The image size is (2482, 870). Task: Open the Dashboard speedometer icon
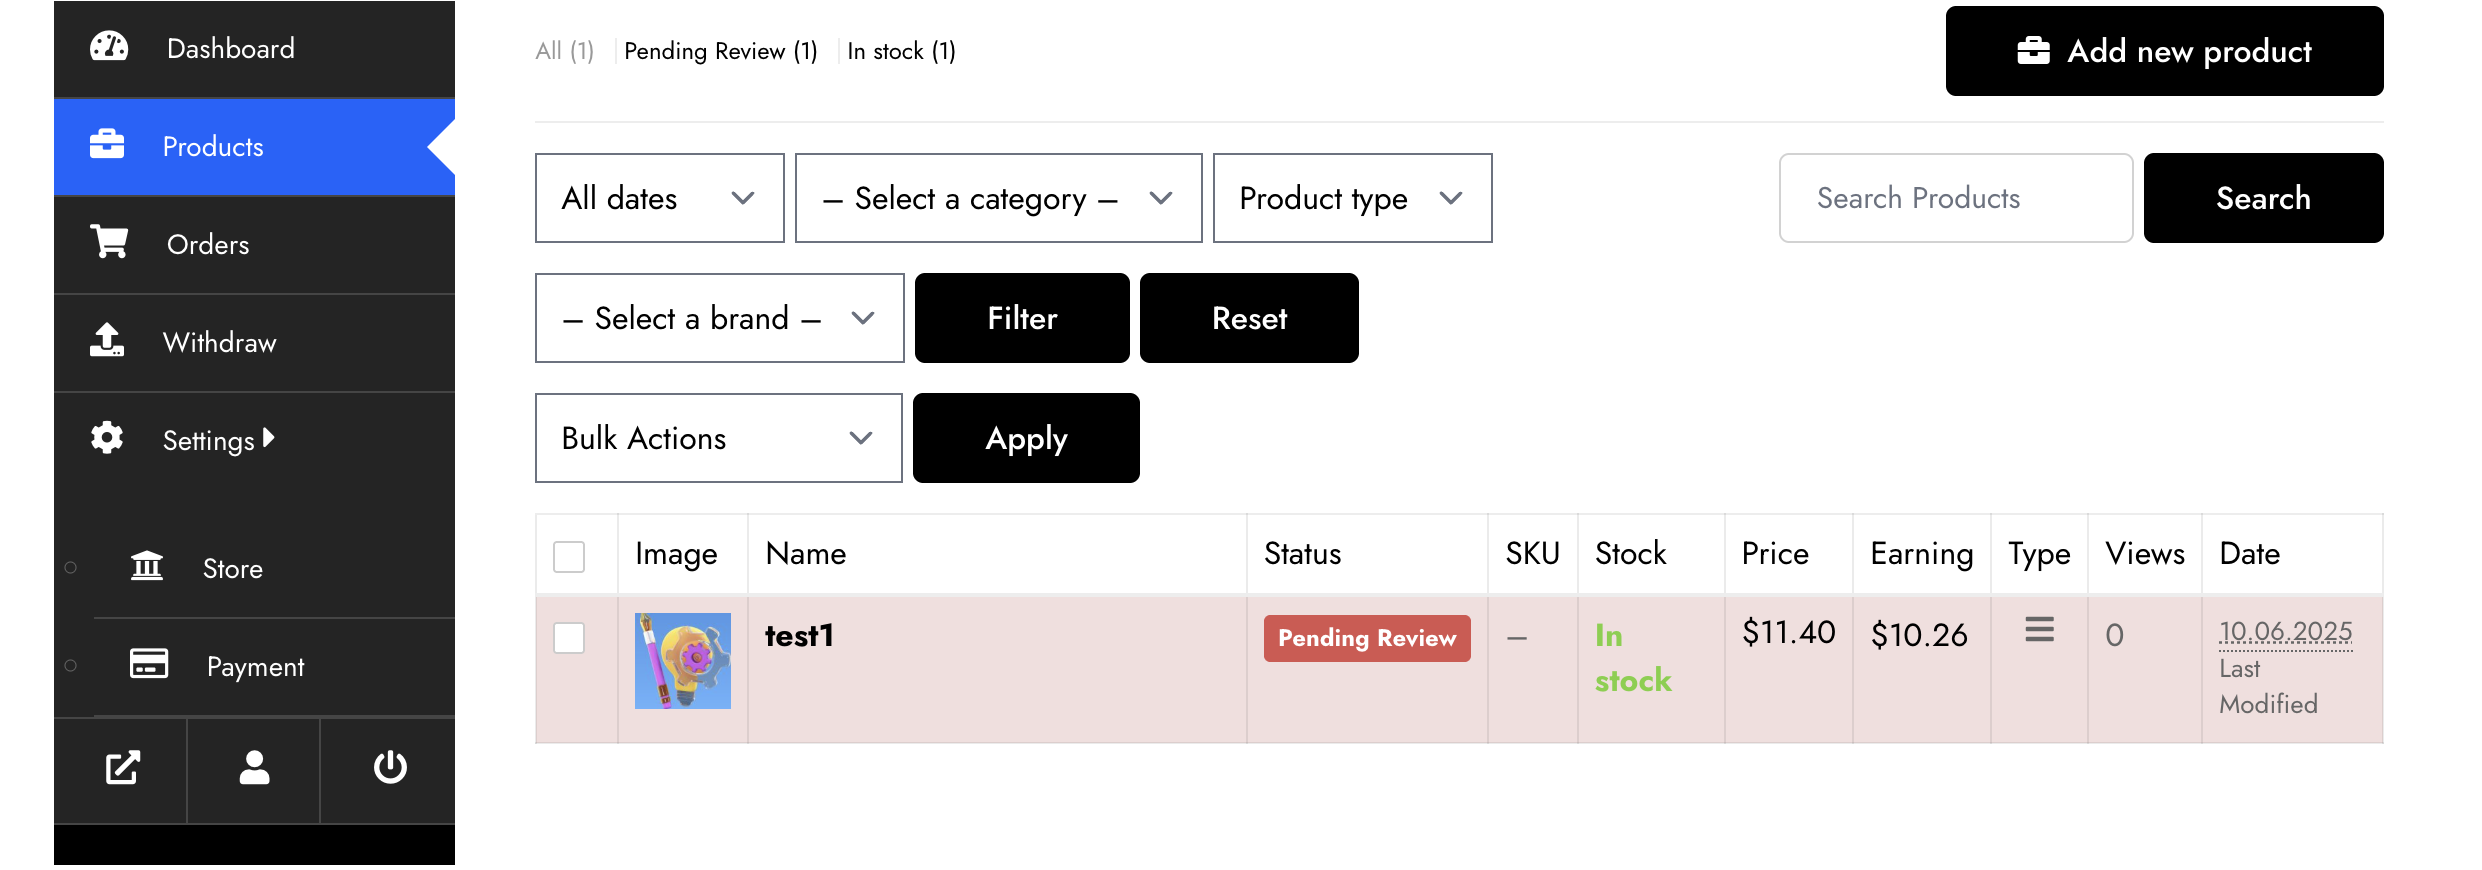[x=109, y=47]
